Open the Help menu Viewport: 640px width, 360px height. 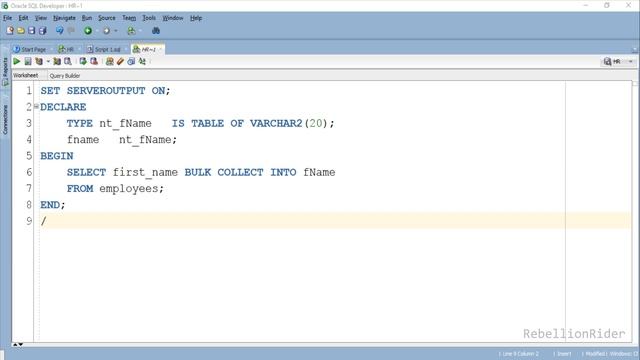coord(196,18)
